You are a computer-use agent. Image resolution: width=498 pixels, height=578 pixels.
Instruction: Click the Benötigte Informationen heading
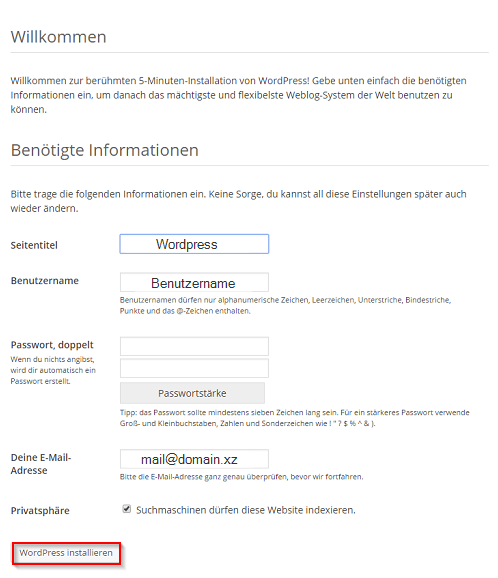105,150
